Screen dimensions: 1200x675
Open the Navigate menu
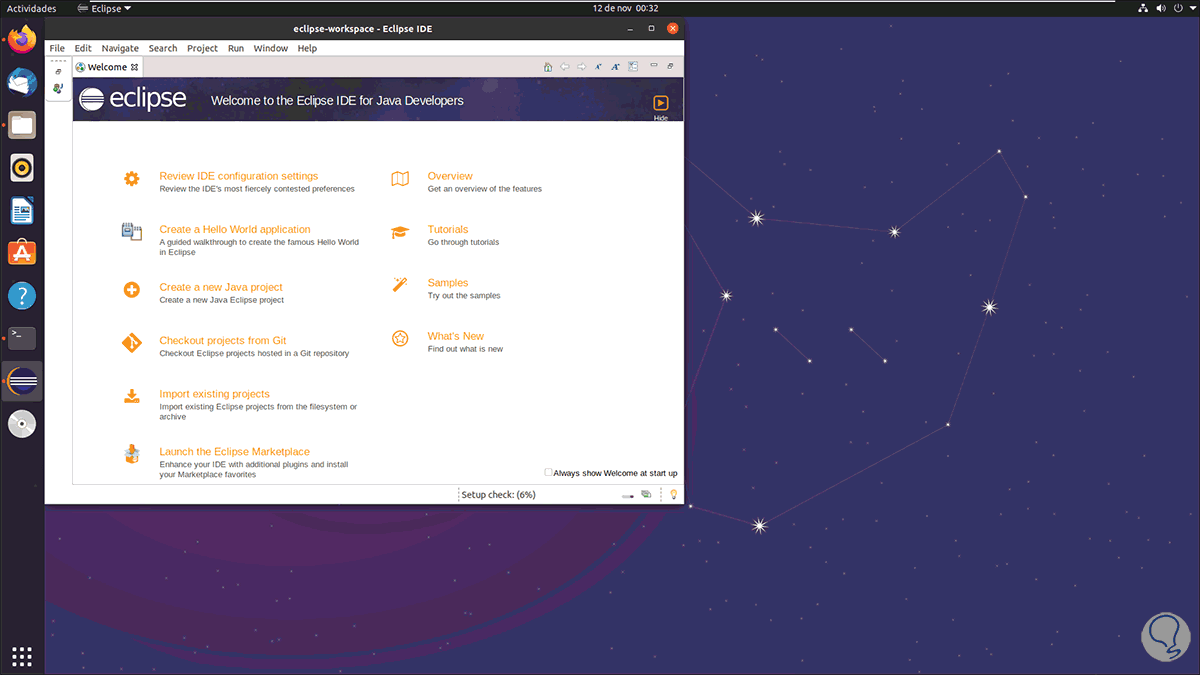(120, 48)
